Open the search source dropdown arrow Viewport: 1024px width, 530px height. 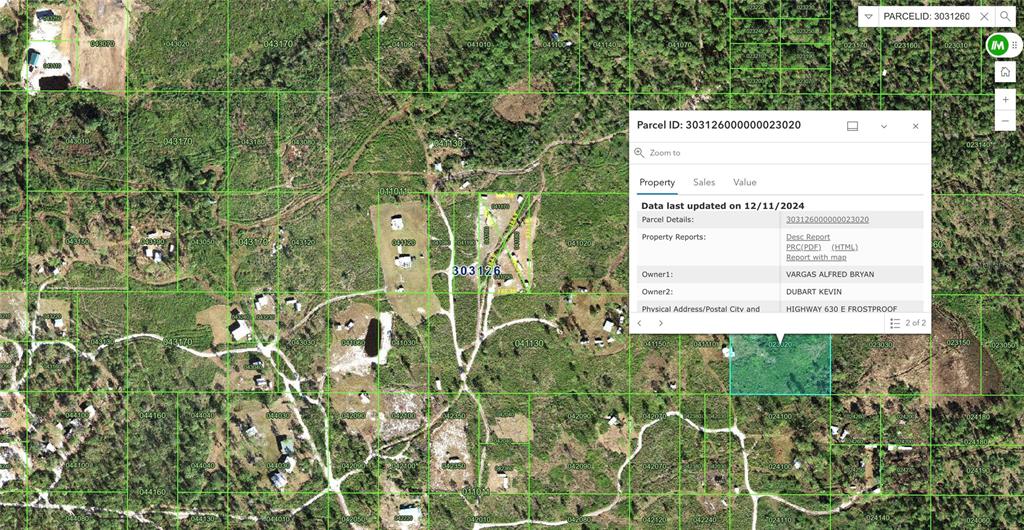click(868, 16)
